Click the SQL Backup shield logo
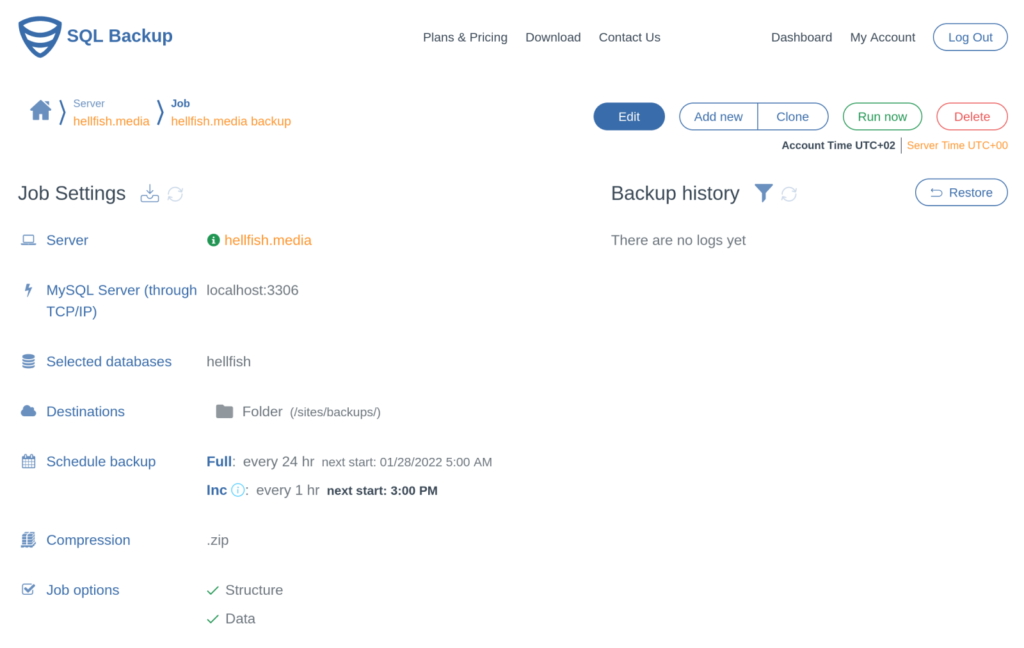This screenshot has height=648, width=1024. (38, 36)
